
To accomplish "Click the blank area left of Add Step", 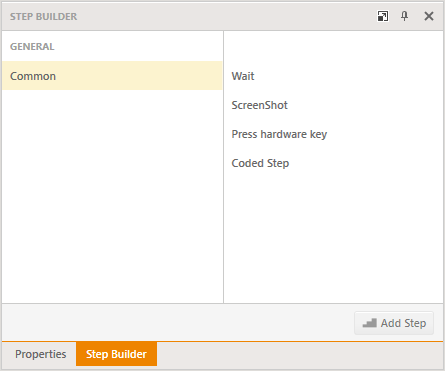I will click(x=177, y=323).
